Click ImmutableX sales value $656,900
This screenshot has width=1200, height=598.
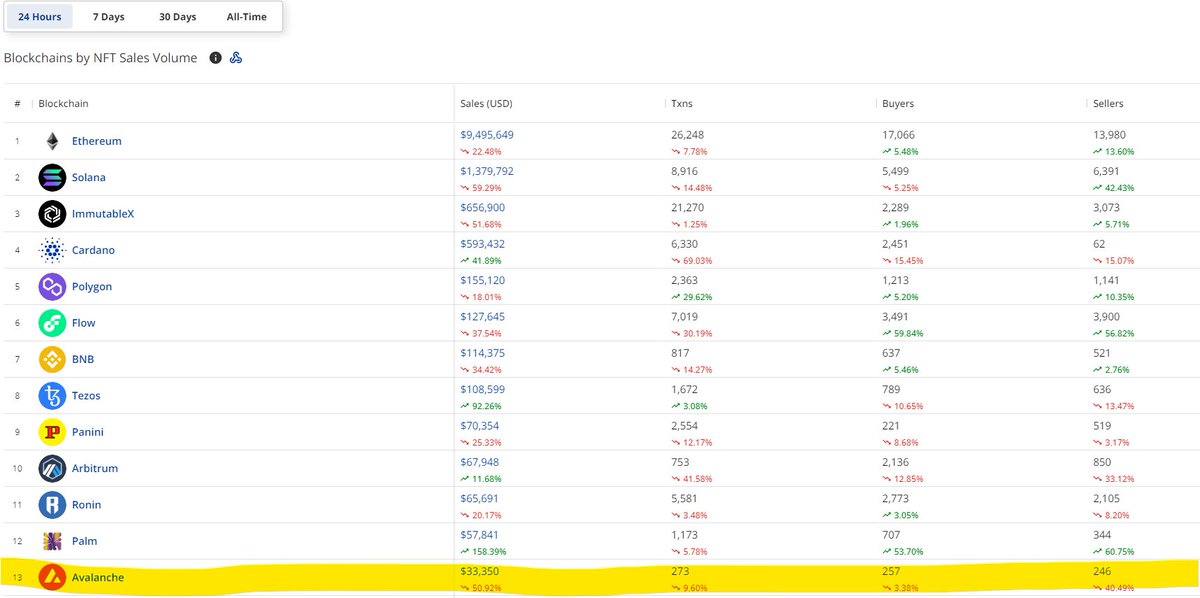483,207
